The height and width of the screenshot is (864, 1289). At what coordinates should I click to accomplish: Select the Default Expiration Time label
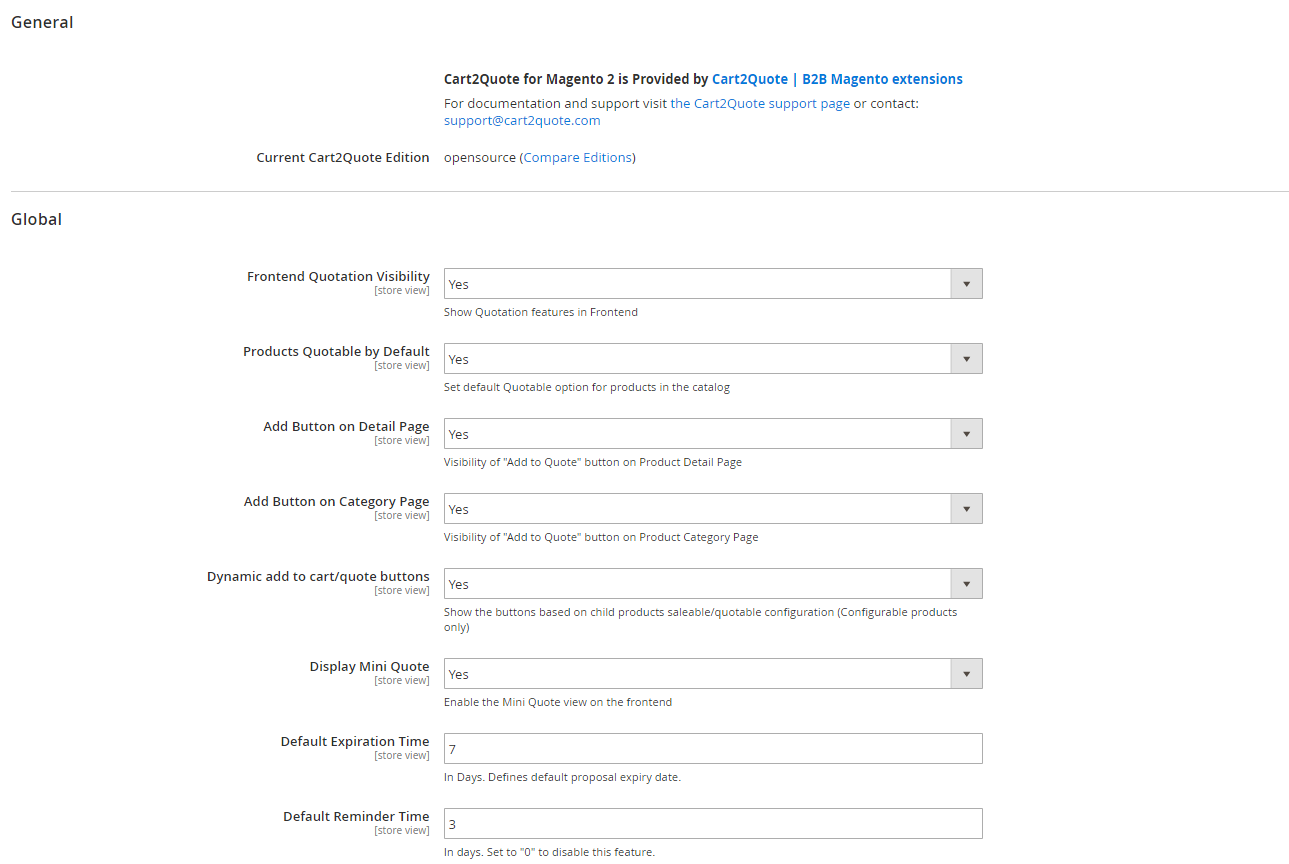(x=355, y=742)
